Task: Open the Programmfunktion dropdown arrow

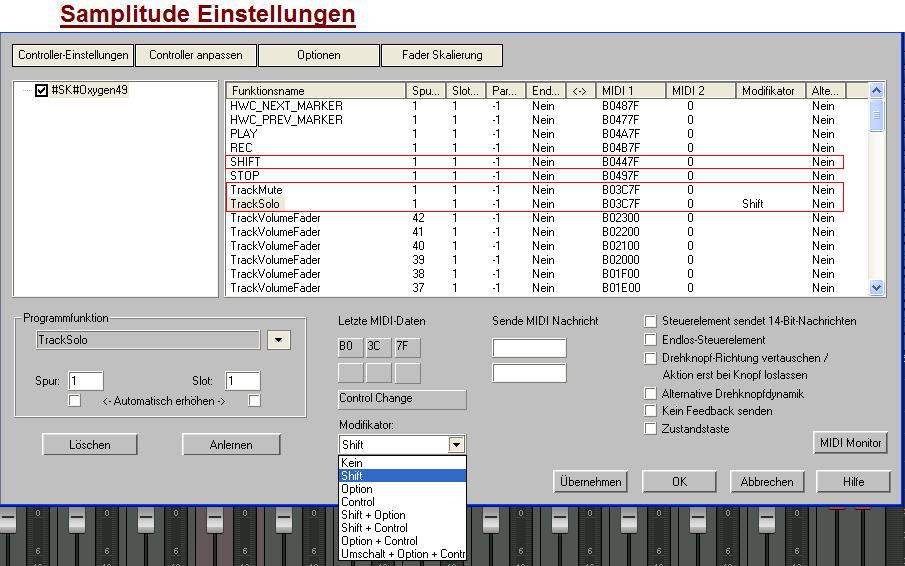Action: click(278, 340)
